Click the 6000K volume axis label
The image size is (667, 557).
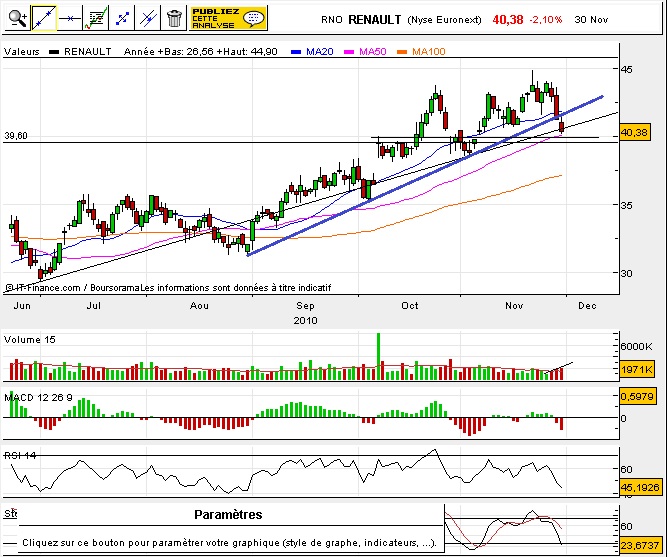pos(636,346)
